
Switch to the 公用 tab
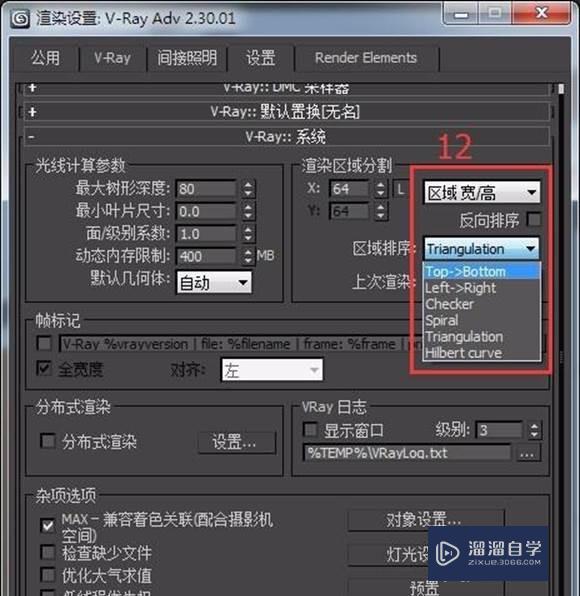click(x=46, y=58)
